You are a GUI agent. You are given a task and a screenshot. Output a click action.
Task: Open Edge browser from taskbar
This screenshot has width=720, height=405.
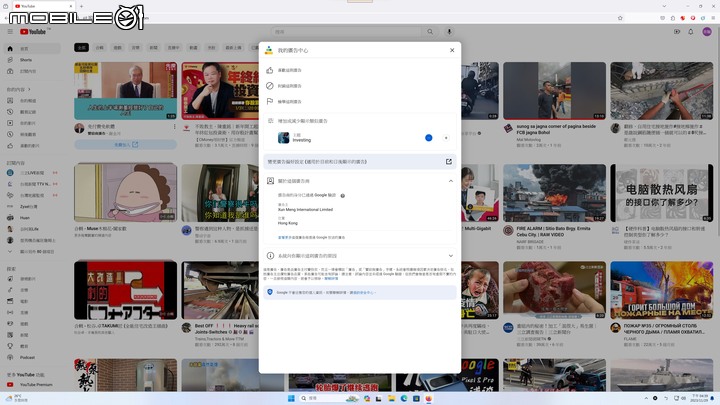coord(404,398)
